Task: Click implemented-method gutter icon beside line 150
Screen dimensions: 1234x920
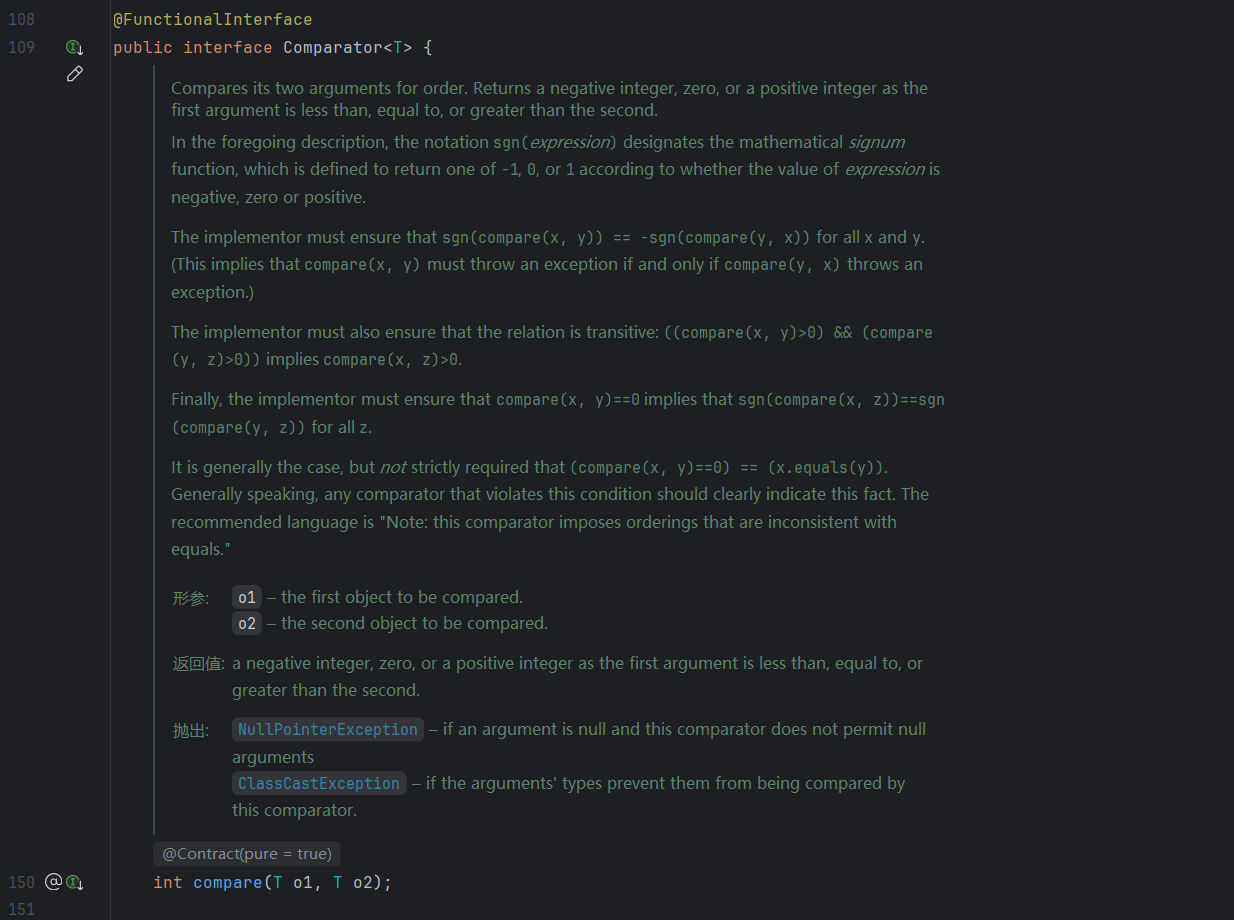Action: [x=74, y=882]
